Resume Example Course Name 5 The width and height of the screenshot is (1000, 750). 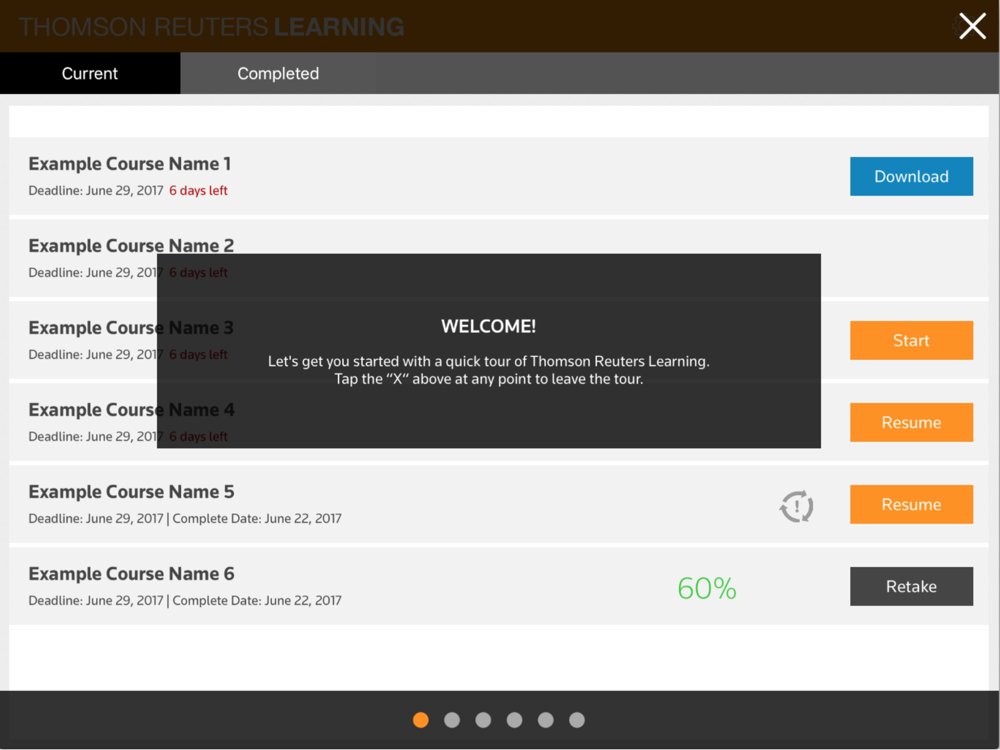[x=911, y=504]
